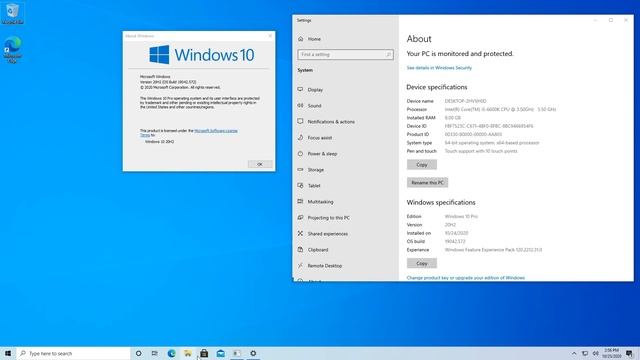Click the search magnifier in Find a setting
This screenshot has width=640, height=360.
[x=388, y=54]
